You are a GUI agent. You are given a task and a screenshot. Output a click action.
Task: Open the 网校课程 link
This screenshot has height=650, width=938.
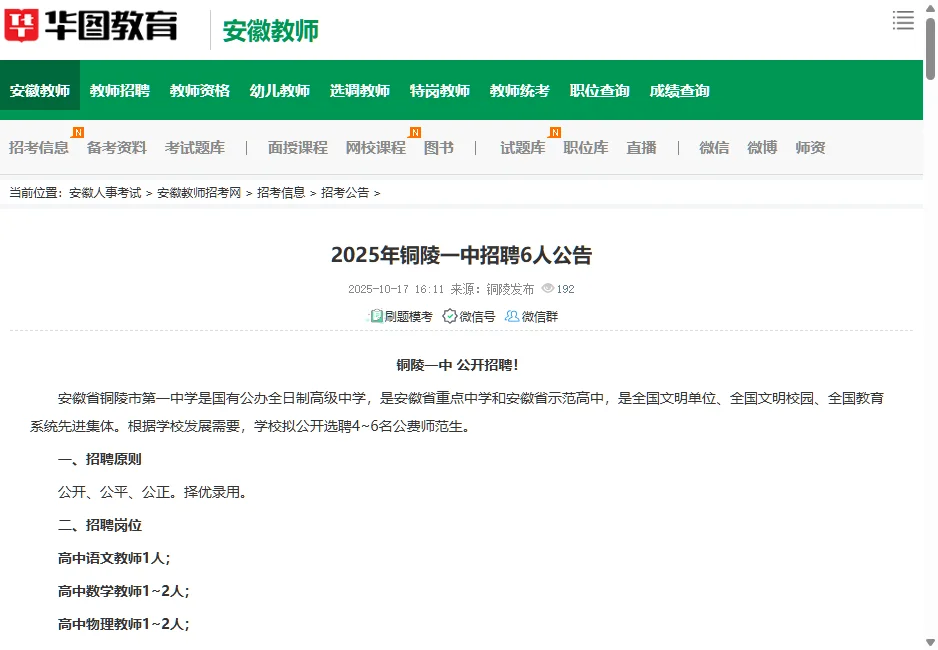click(374, 147)
